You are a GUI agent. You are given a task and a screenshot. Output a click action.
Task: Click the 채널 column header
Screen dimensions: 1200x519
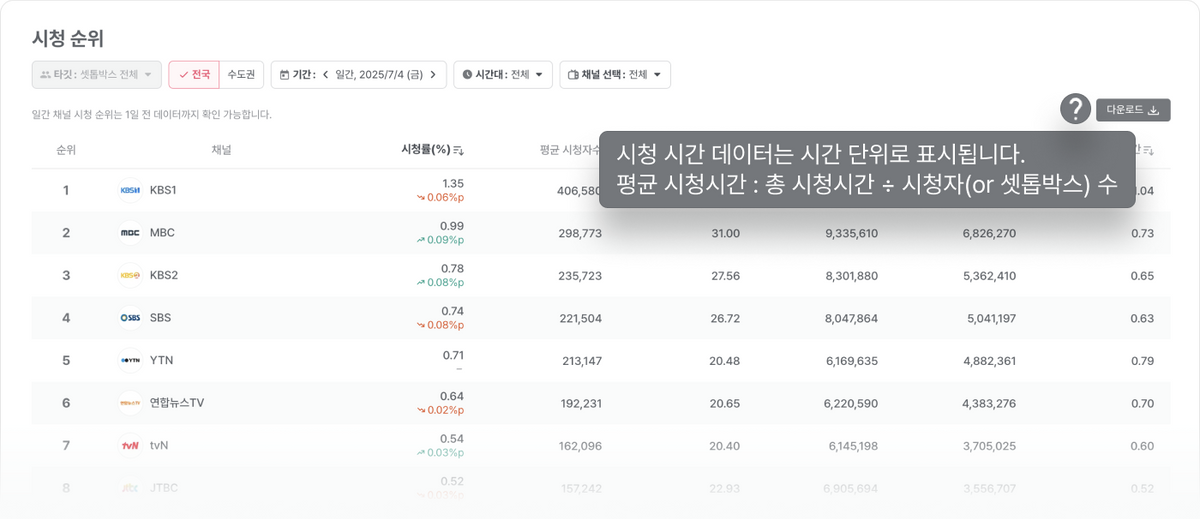221,150
